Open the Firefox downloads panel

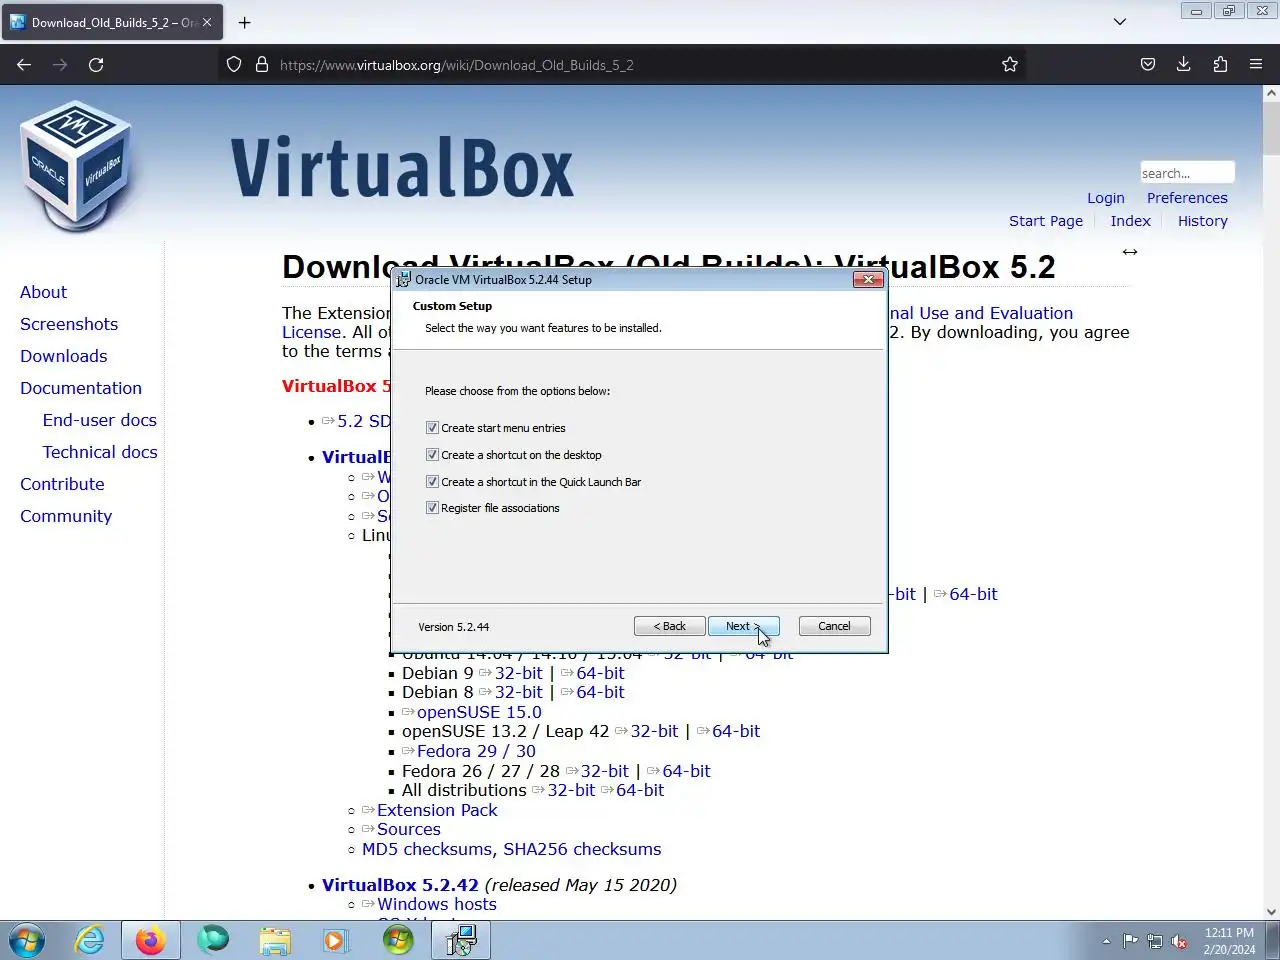tap(1184, 65)
